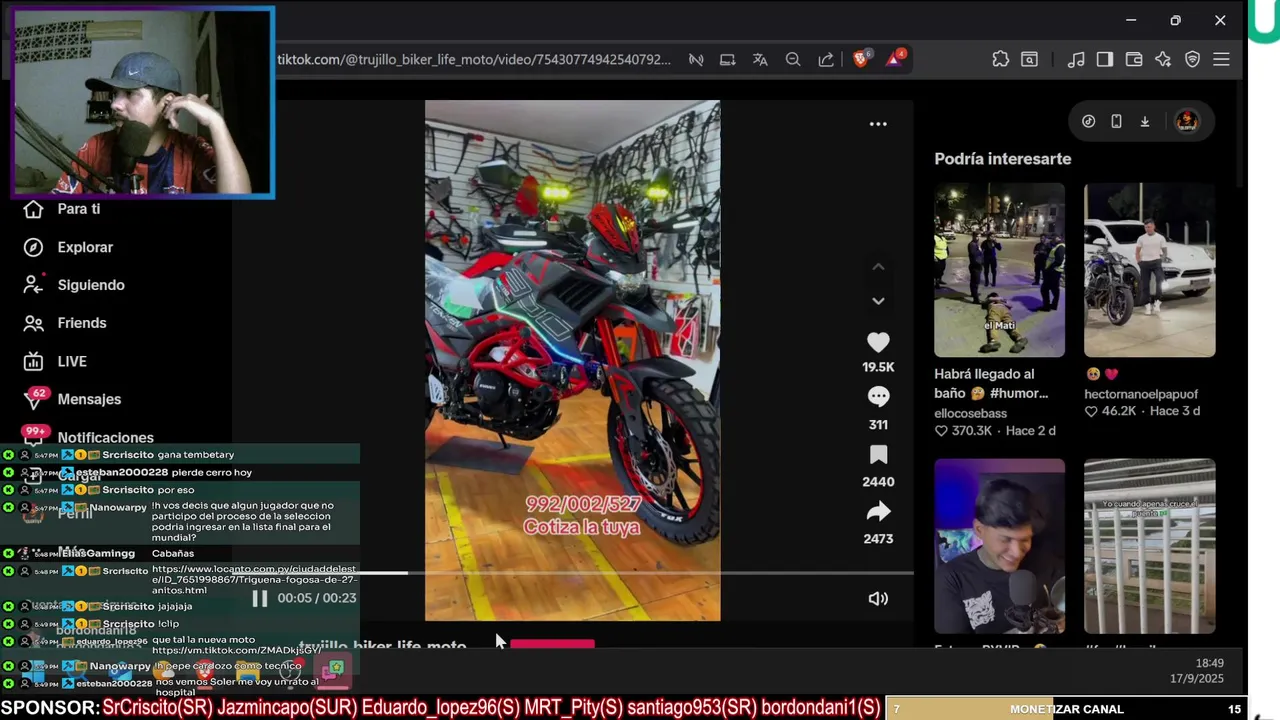Open thumbnail of police night video
The image size is (1280, 720).
pos(999,270)
